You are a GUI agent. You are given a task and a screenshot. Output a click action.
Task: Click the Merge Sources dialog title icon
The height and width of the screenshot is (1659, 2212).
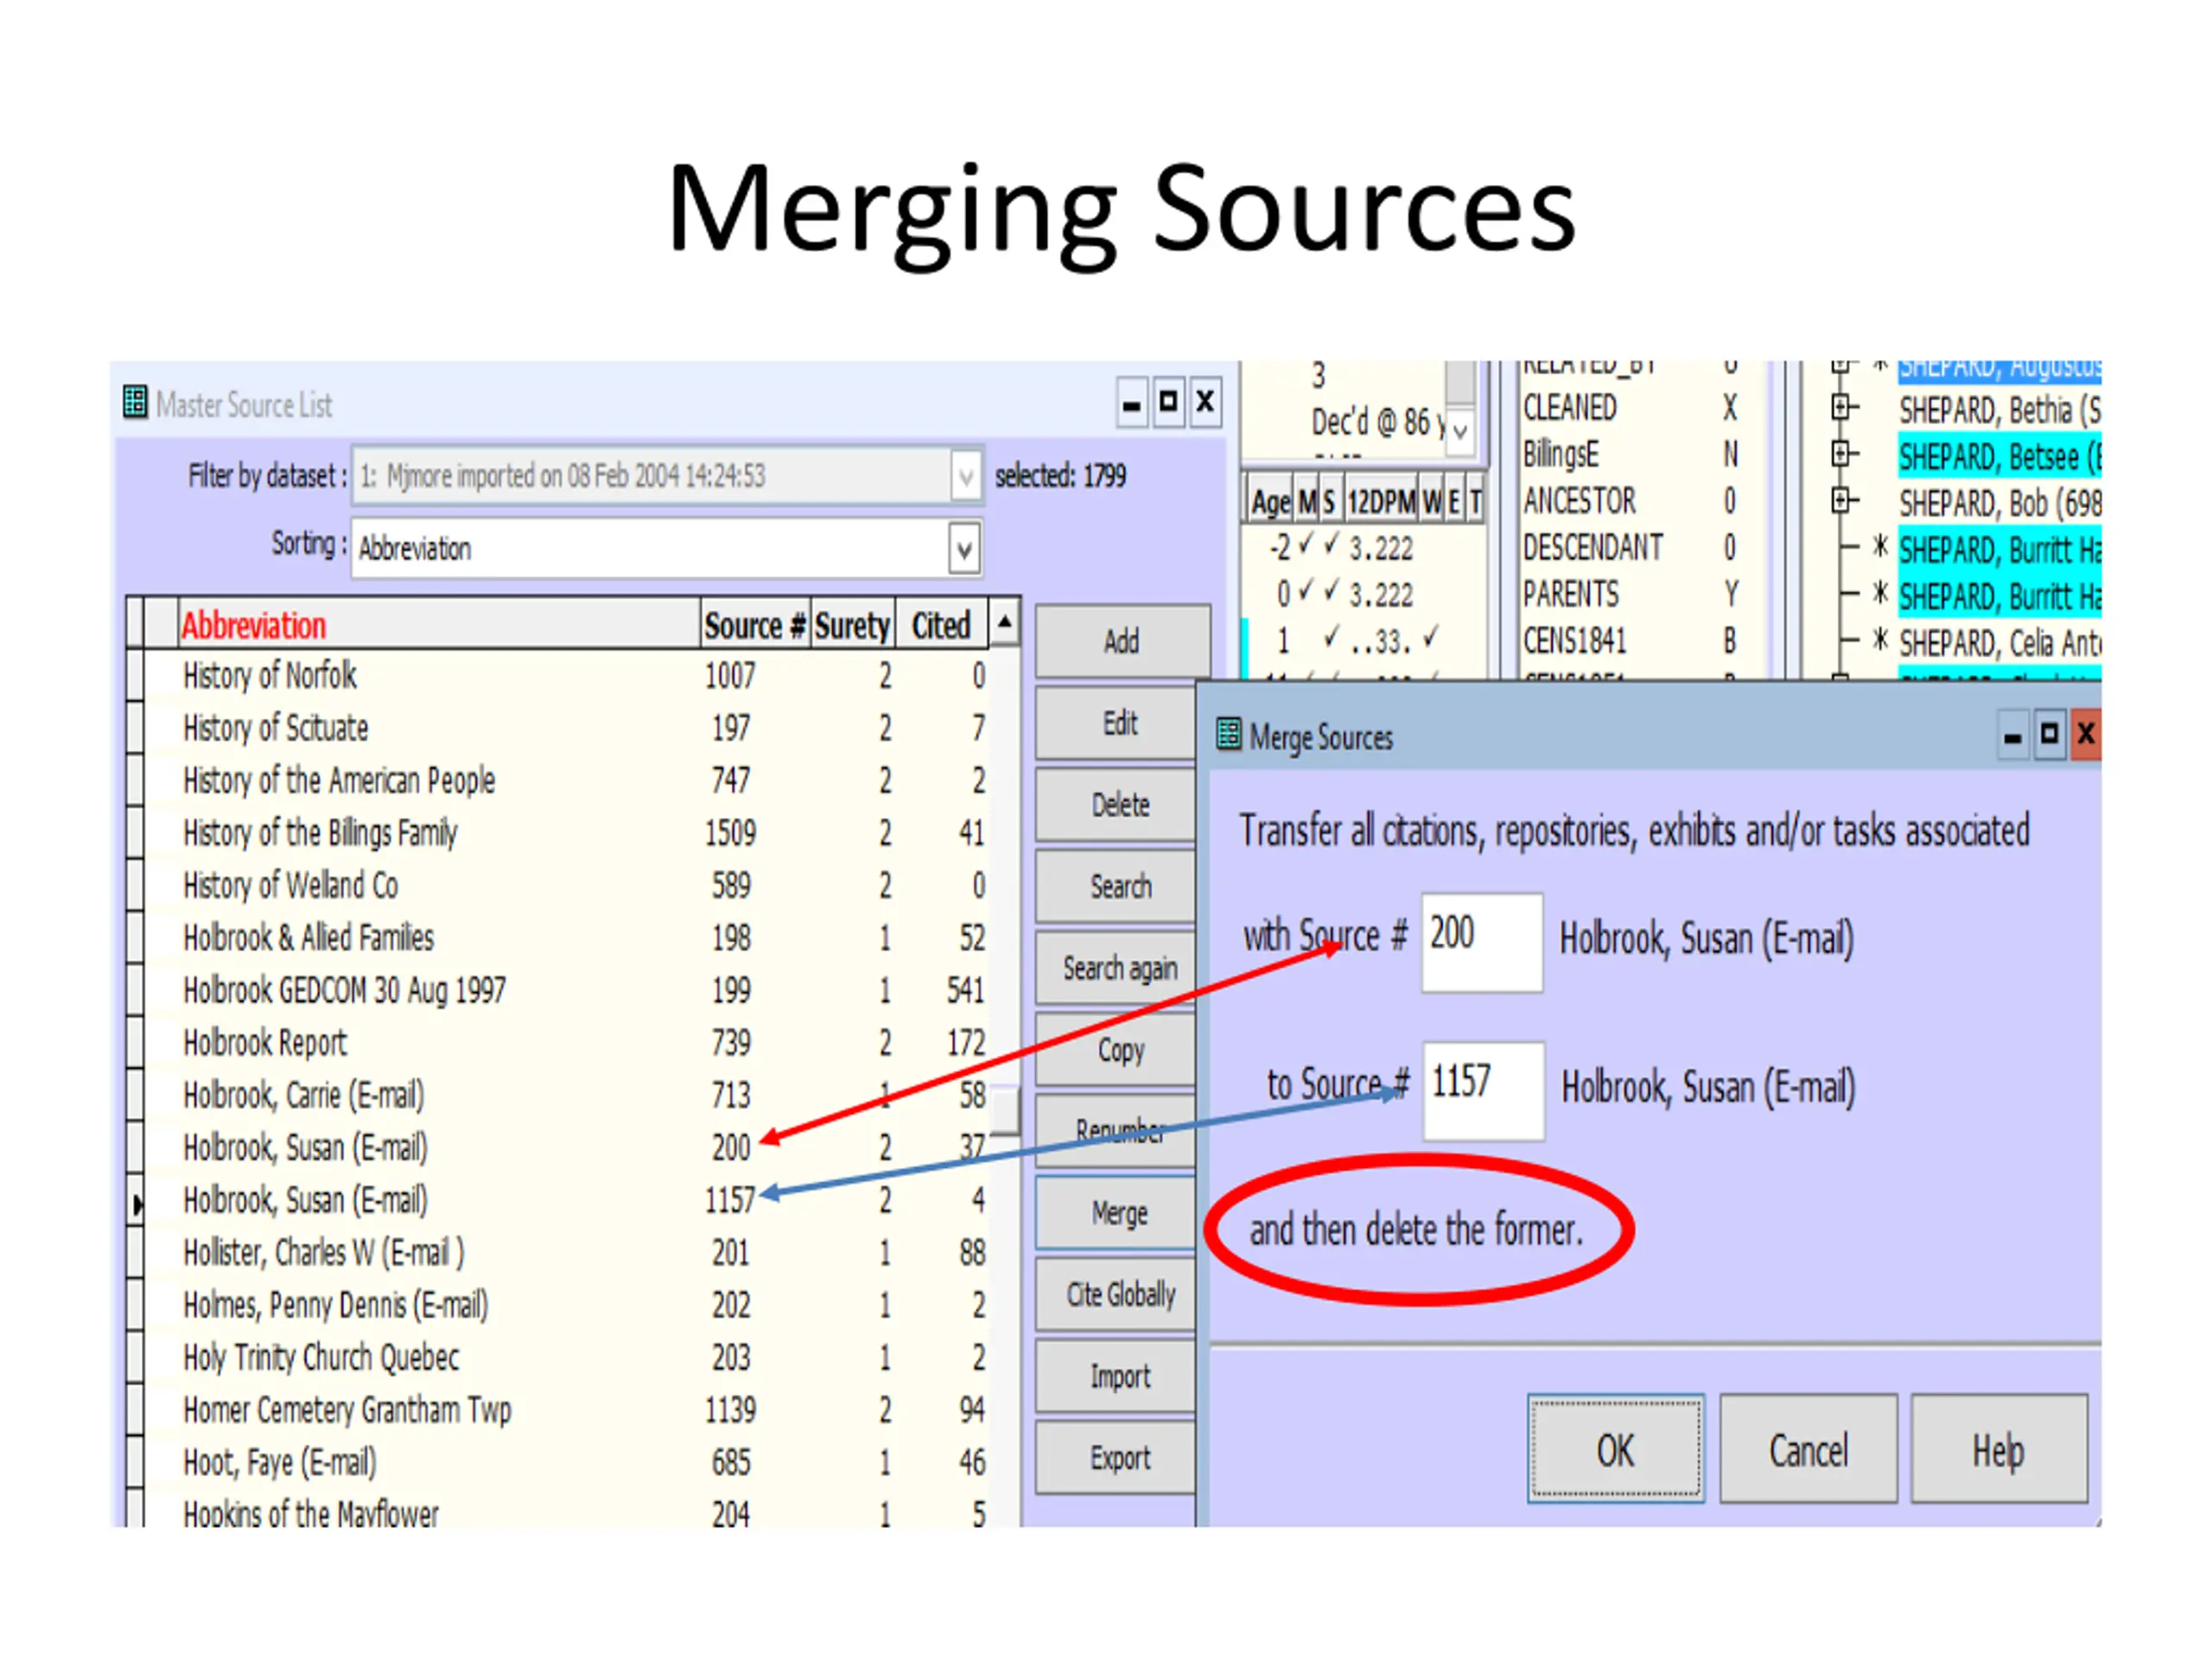coord(1229,735)
